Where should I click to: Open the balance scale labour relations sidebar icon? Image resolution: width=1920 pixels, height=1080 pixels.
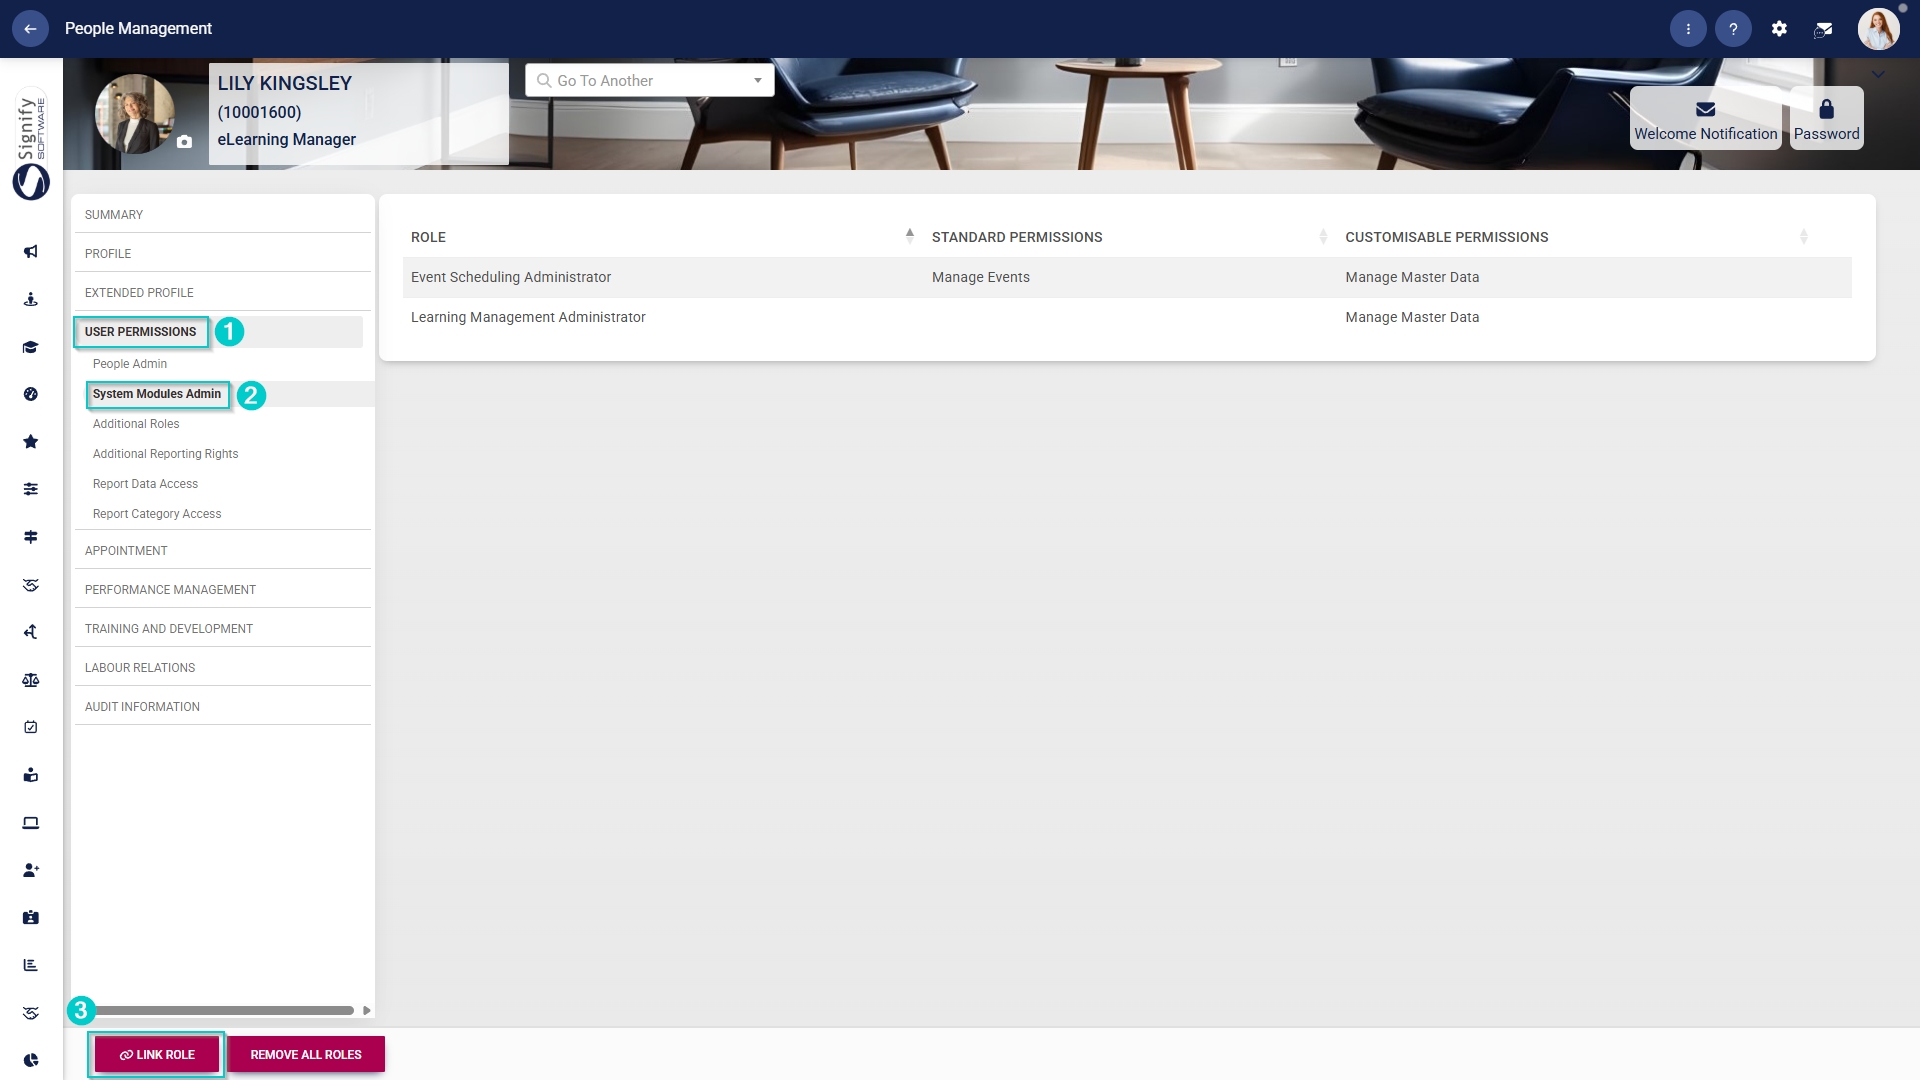[31, 680]
